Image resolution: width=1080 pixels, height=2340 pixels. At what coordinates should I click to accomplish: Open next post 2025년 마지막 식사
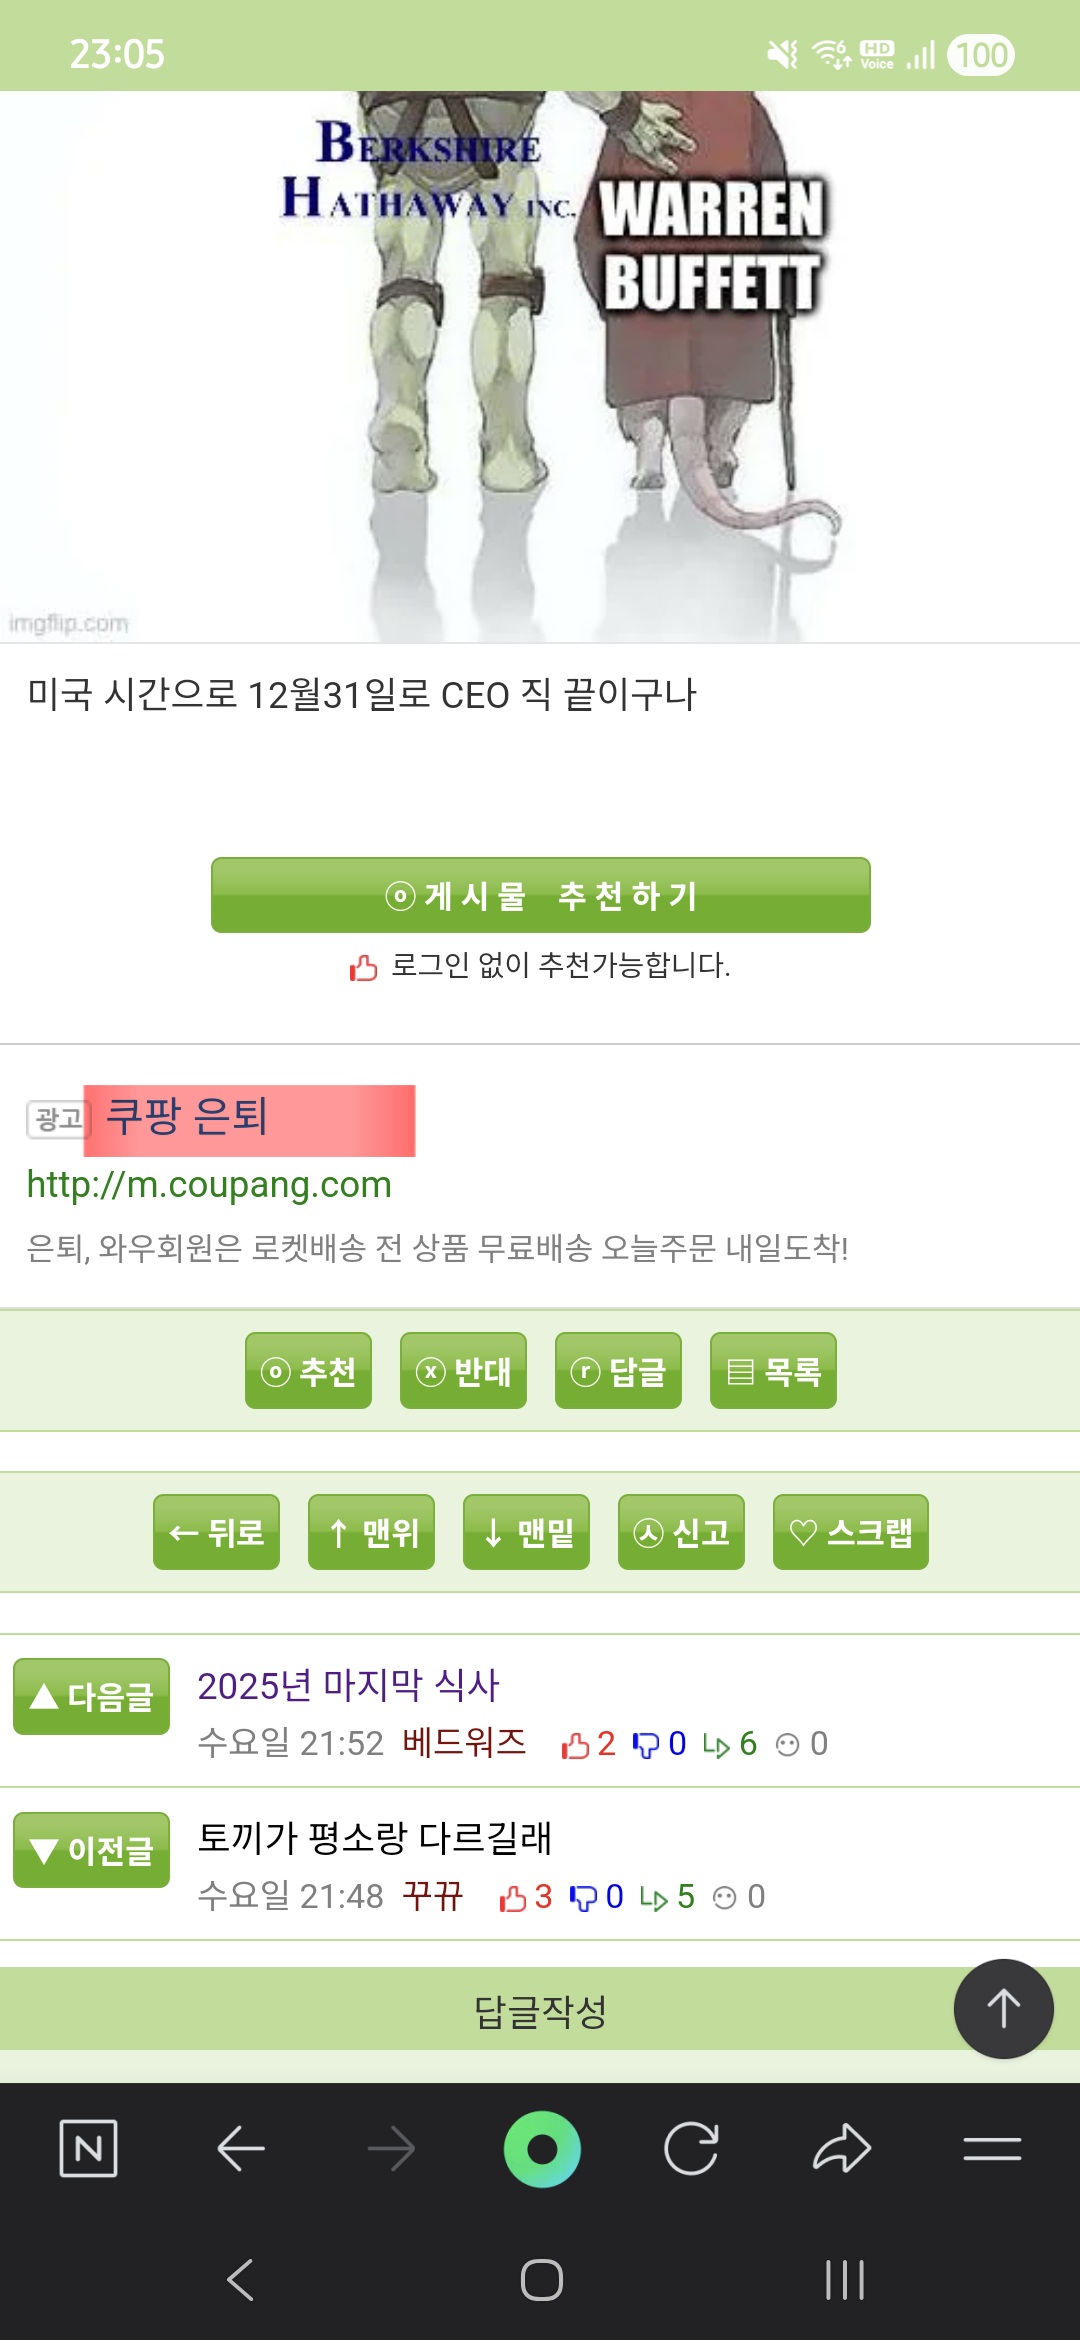point(348,1686)
